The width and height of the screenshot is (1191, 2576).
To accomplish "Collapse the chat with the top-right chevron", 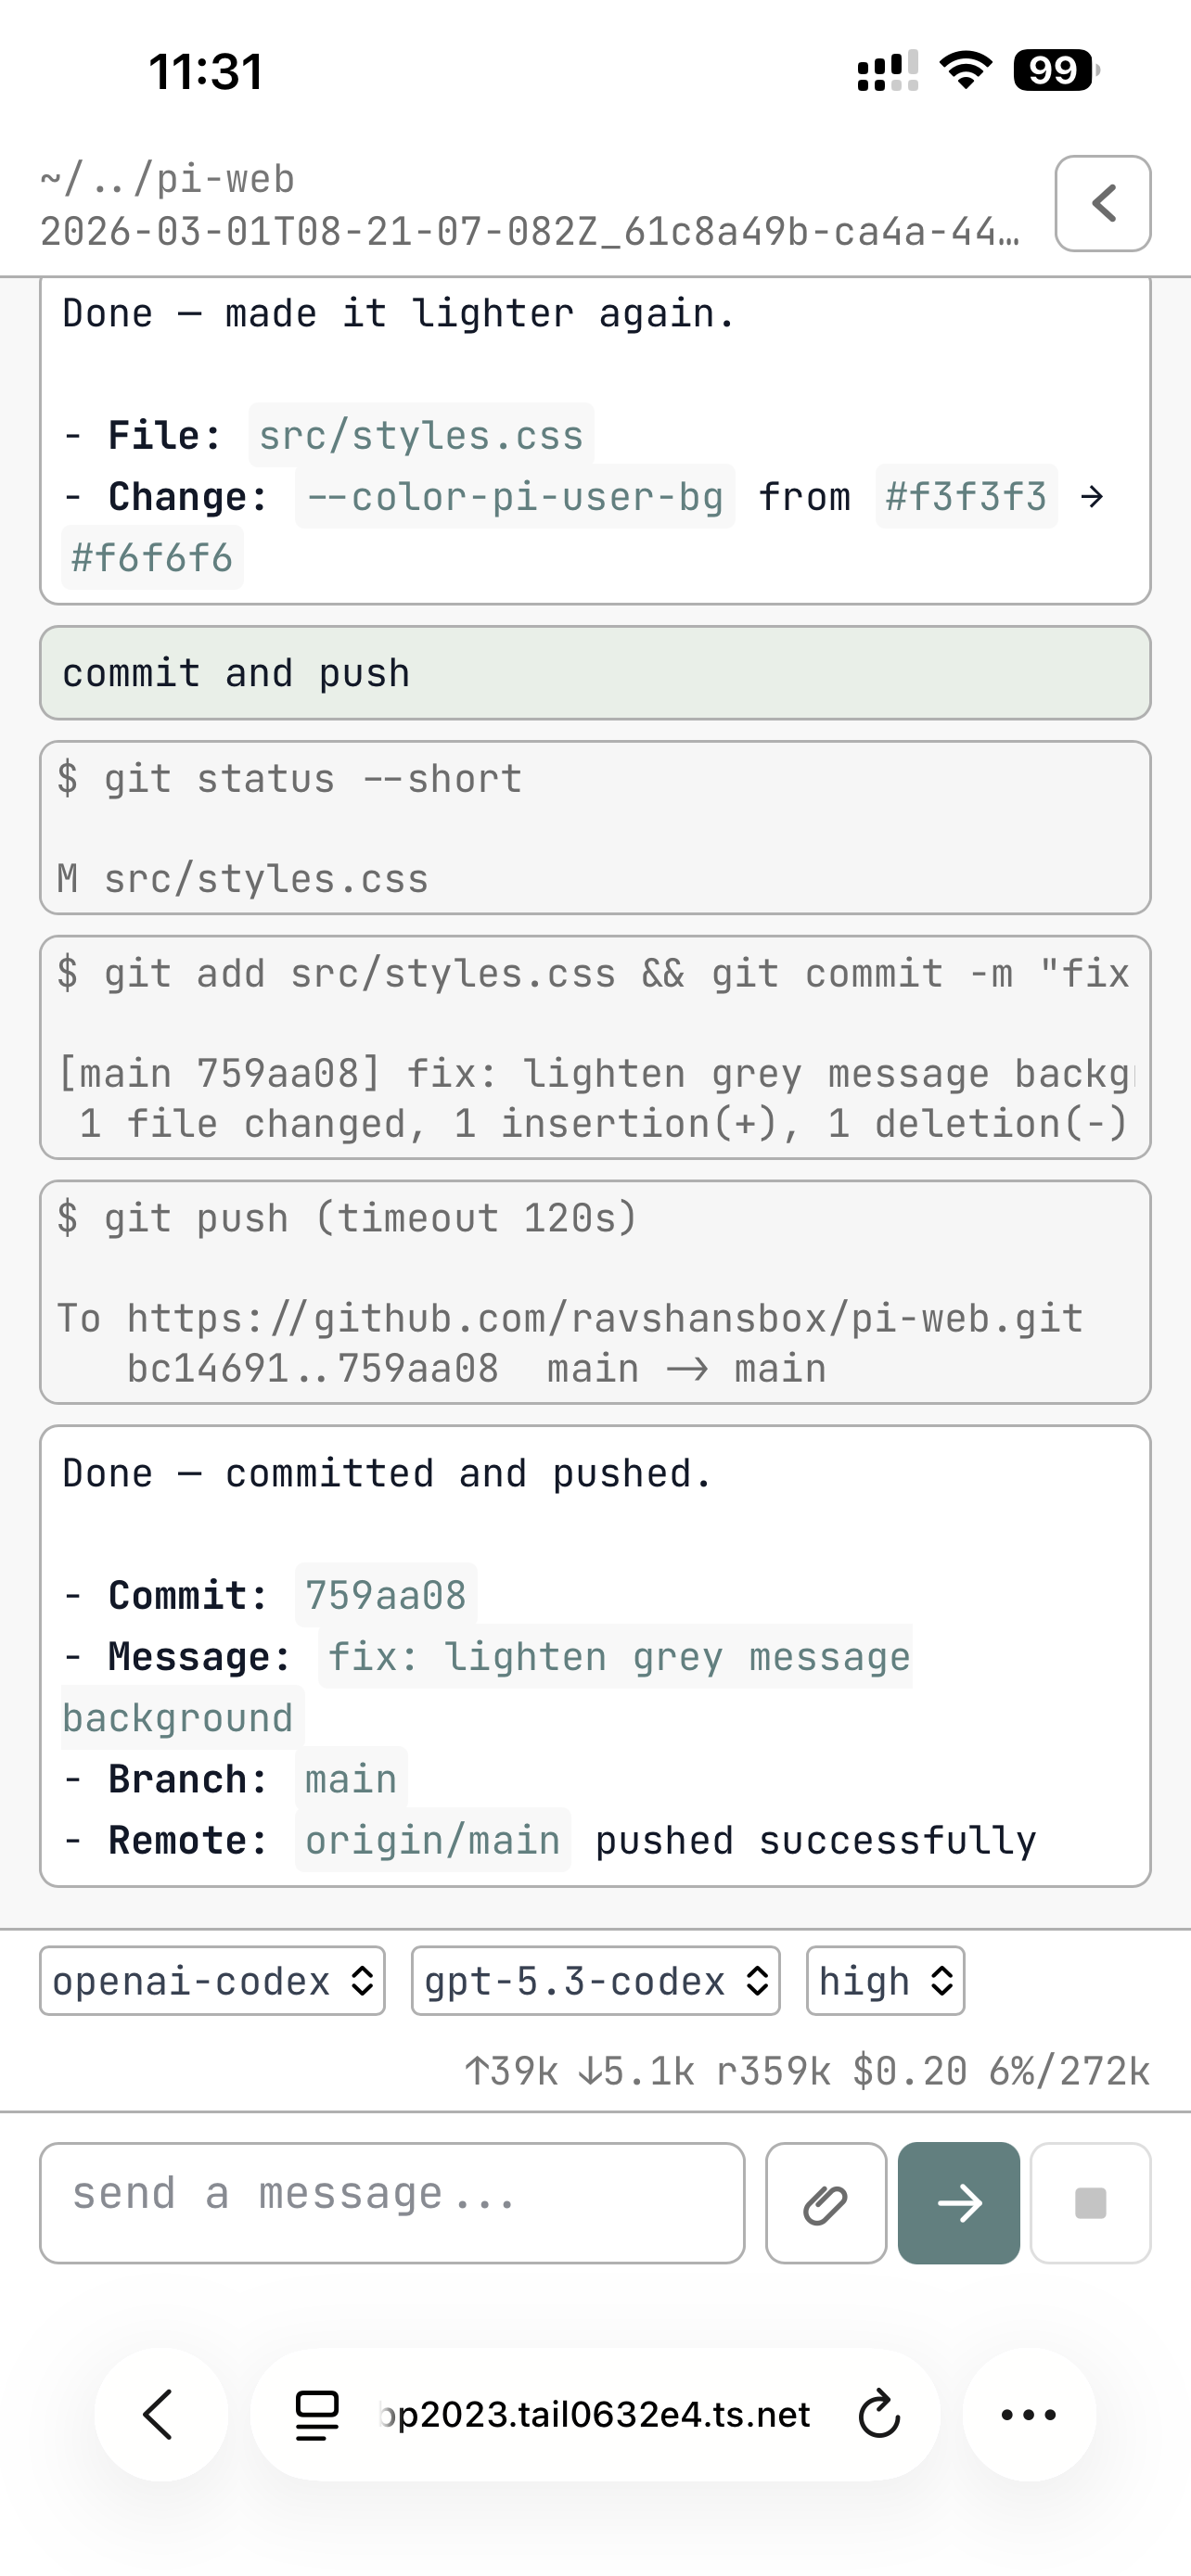I will (x=1102, y=203).
